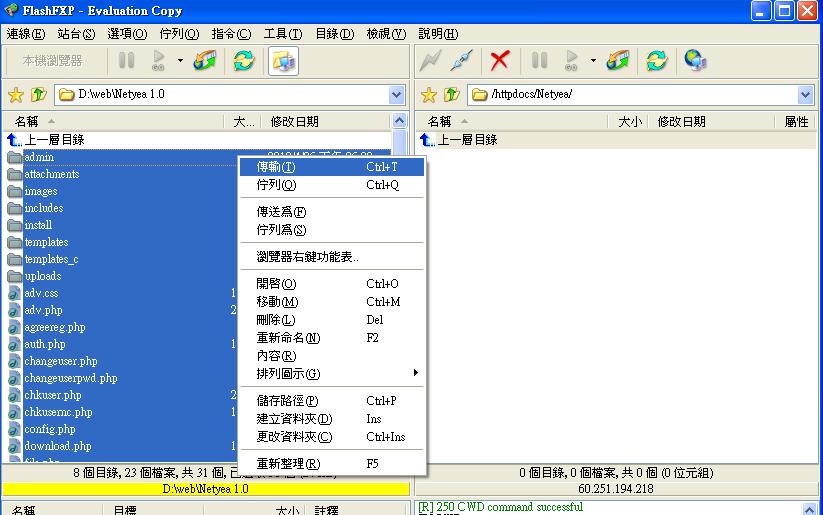Expand the local path D:\web\Netyea 1.0 dropdown
The height and width of the screenshot is (515, 823).
pyautogui.click(x=397, y=95)
